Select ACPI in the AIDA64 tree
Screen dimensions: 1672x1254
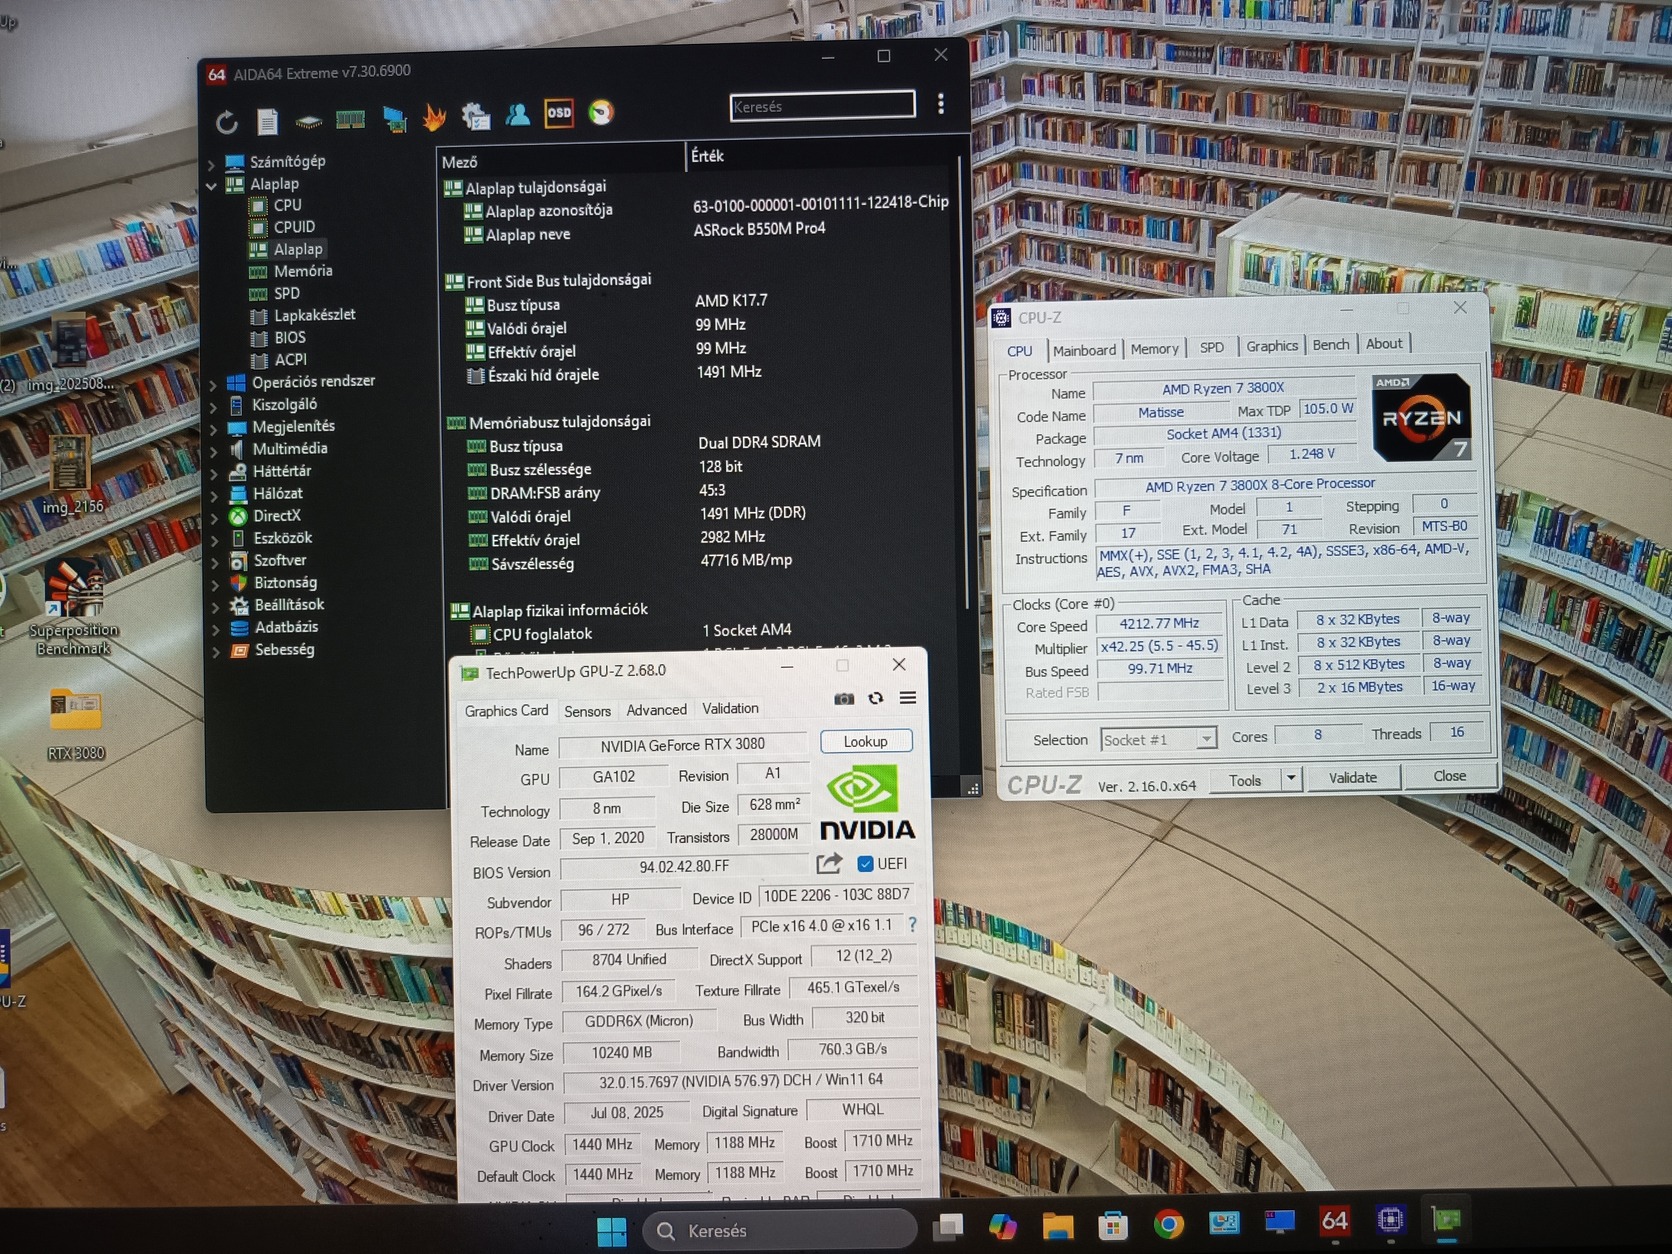pyautogui.click(x=290, y=360)
